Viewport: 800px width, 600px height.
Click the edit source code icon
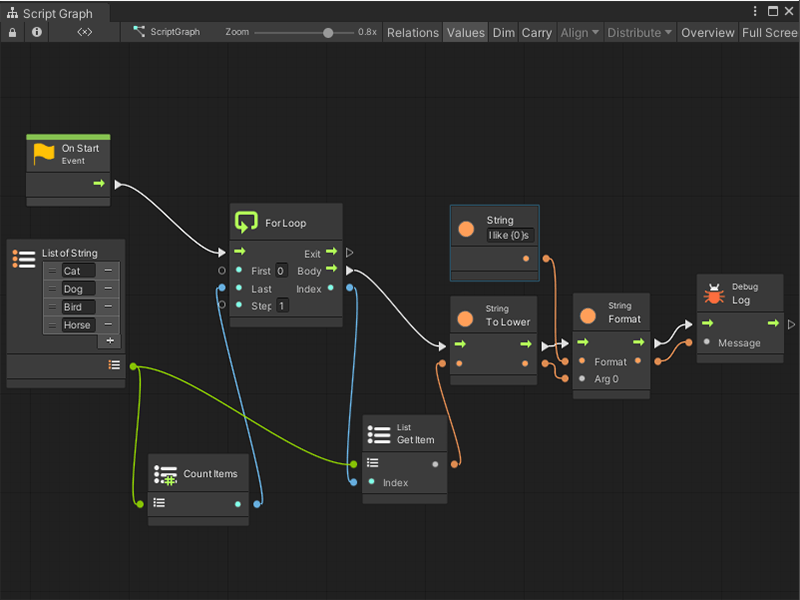pyautogui.click(x=84, y=32)
